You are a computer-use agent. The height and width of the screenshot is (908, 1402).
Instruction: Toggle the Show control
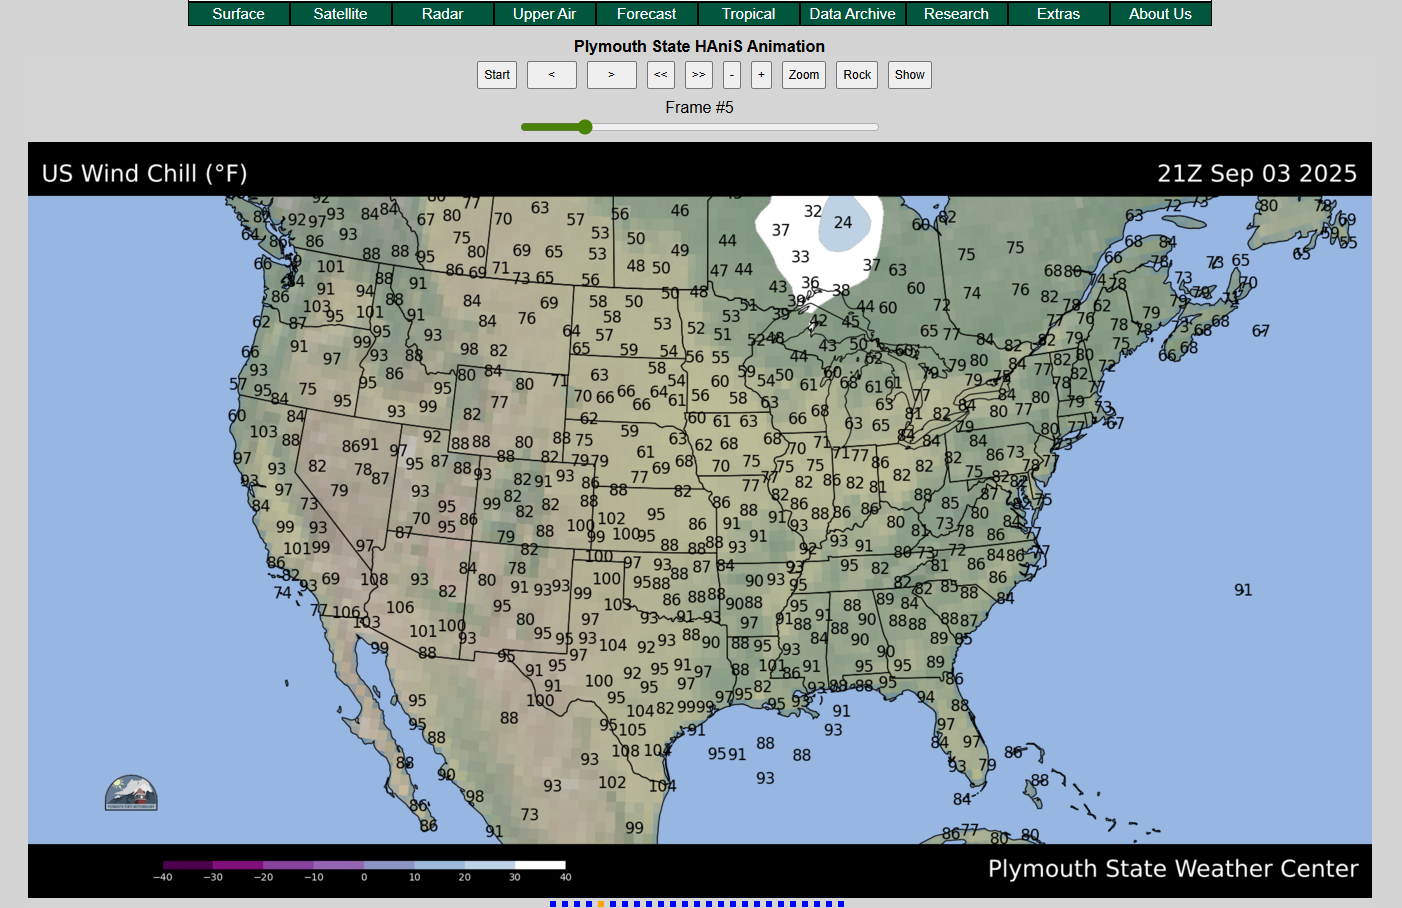tap(909, 74)
